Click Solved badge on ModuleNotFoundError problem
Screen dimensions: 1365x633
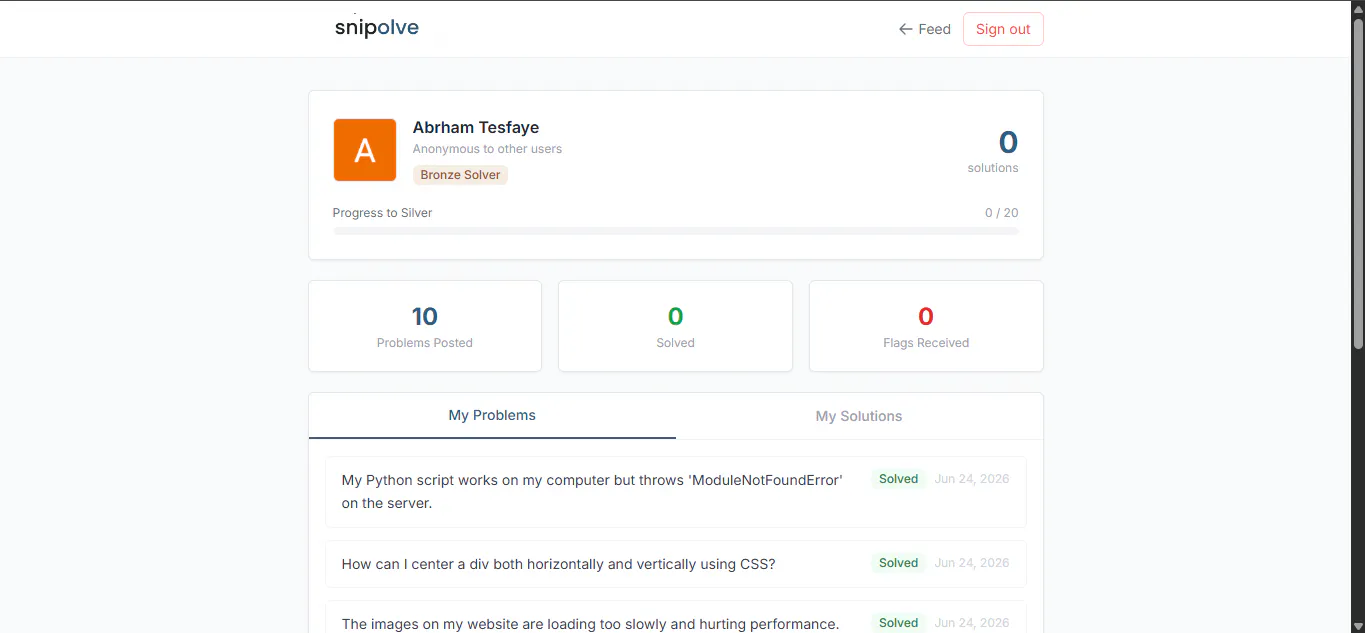[x=898, y=479]
